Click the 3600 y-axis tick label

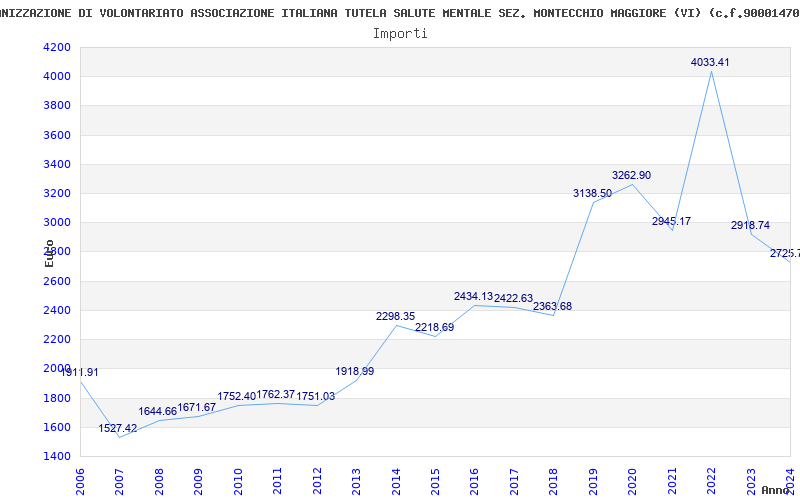(57, 135)
